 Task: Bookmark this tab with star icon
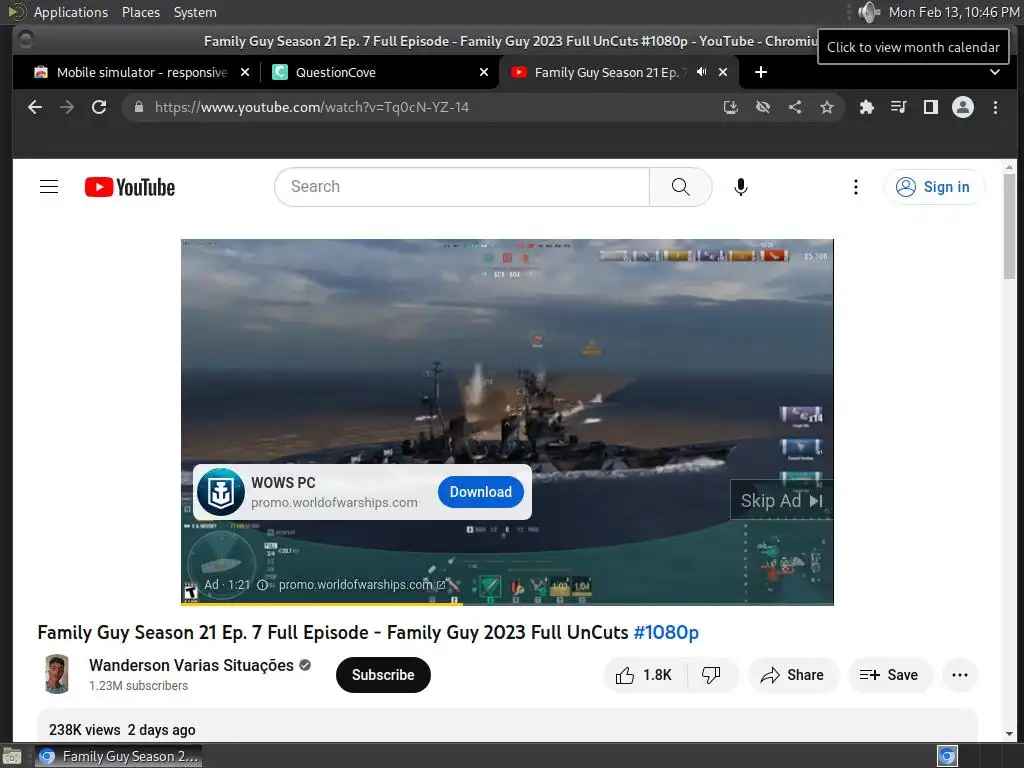pyautogui.click(x=827, y=107)
